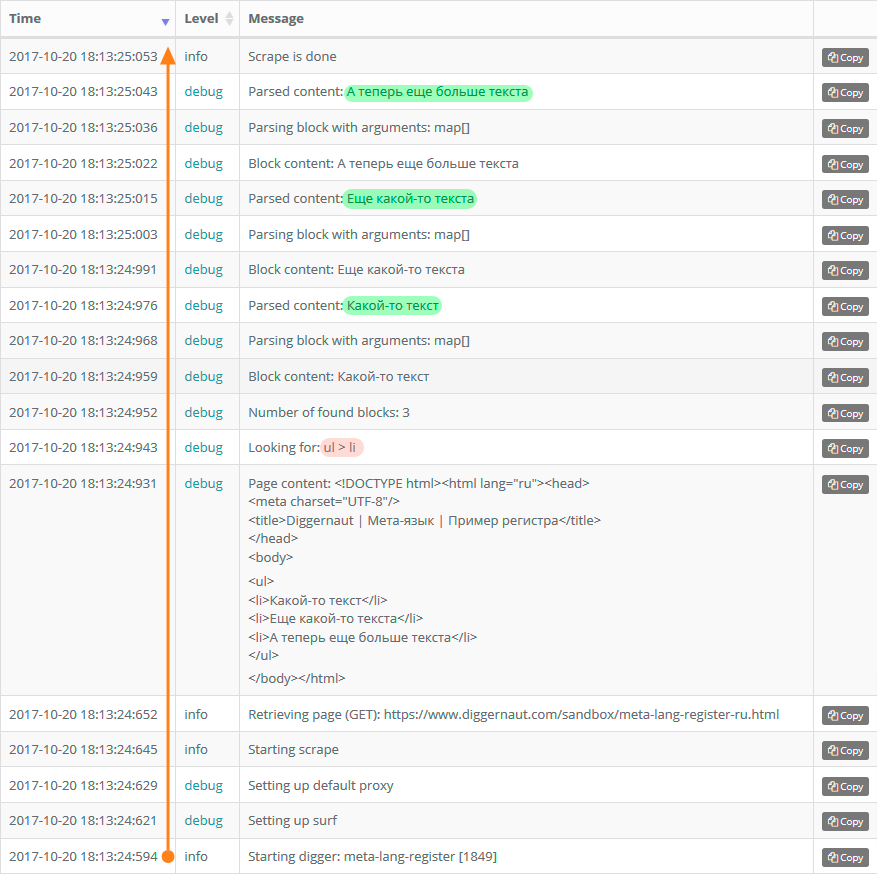Click the highlighted "А теперь еще больше текста" tag
The image size is (877, 874).
click(437, 92)
